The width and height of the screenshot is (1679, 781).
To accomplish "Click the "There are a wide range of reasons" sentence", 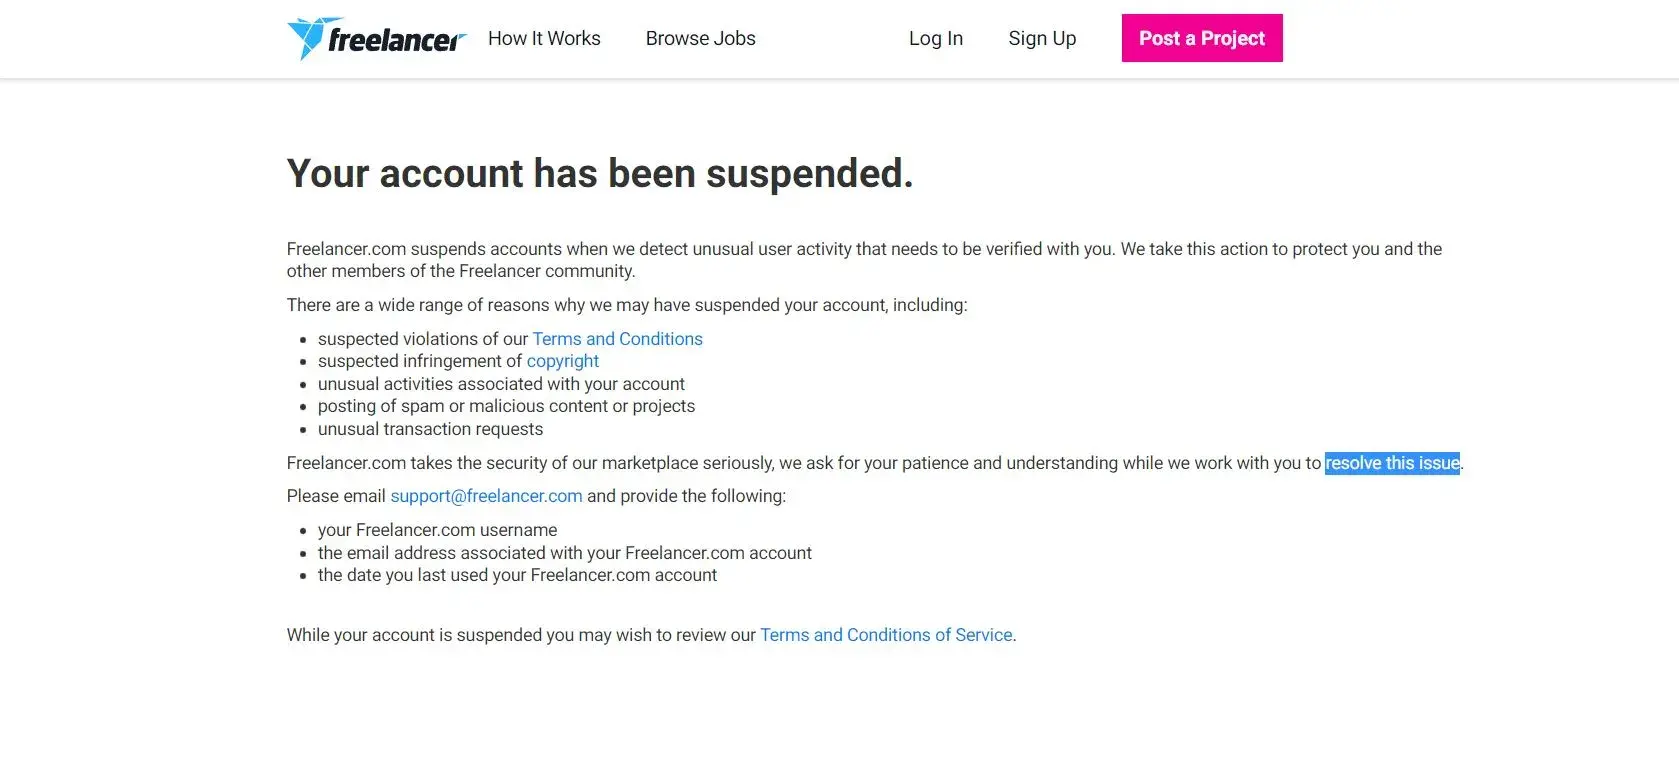I will click(x=626, y=305).
